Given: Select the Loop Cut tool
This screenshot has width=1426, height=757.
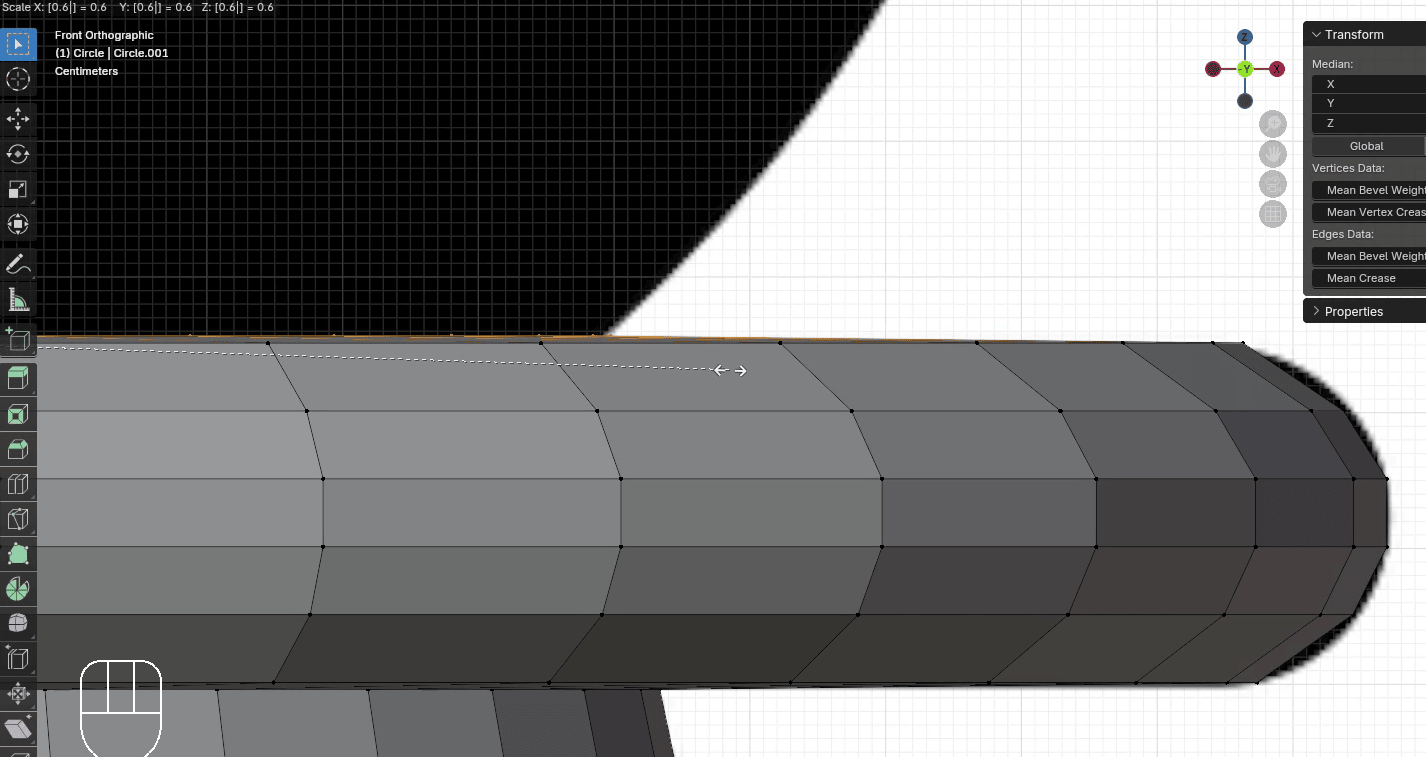Looking at the screenshot, I should (18, 484).
